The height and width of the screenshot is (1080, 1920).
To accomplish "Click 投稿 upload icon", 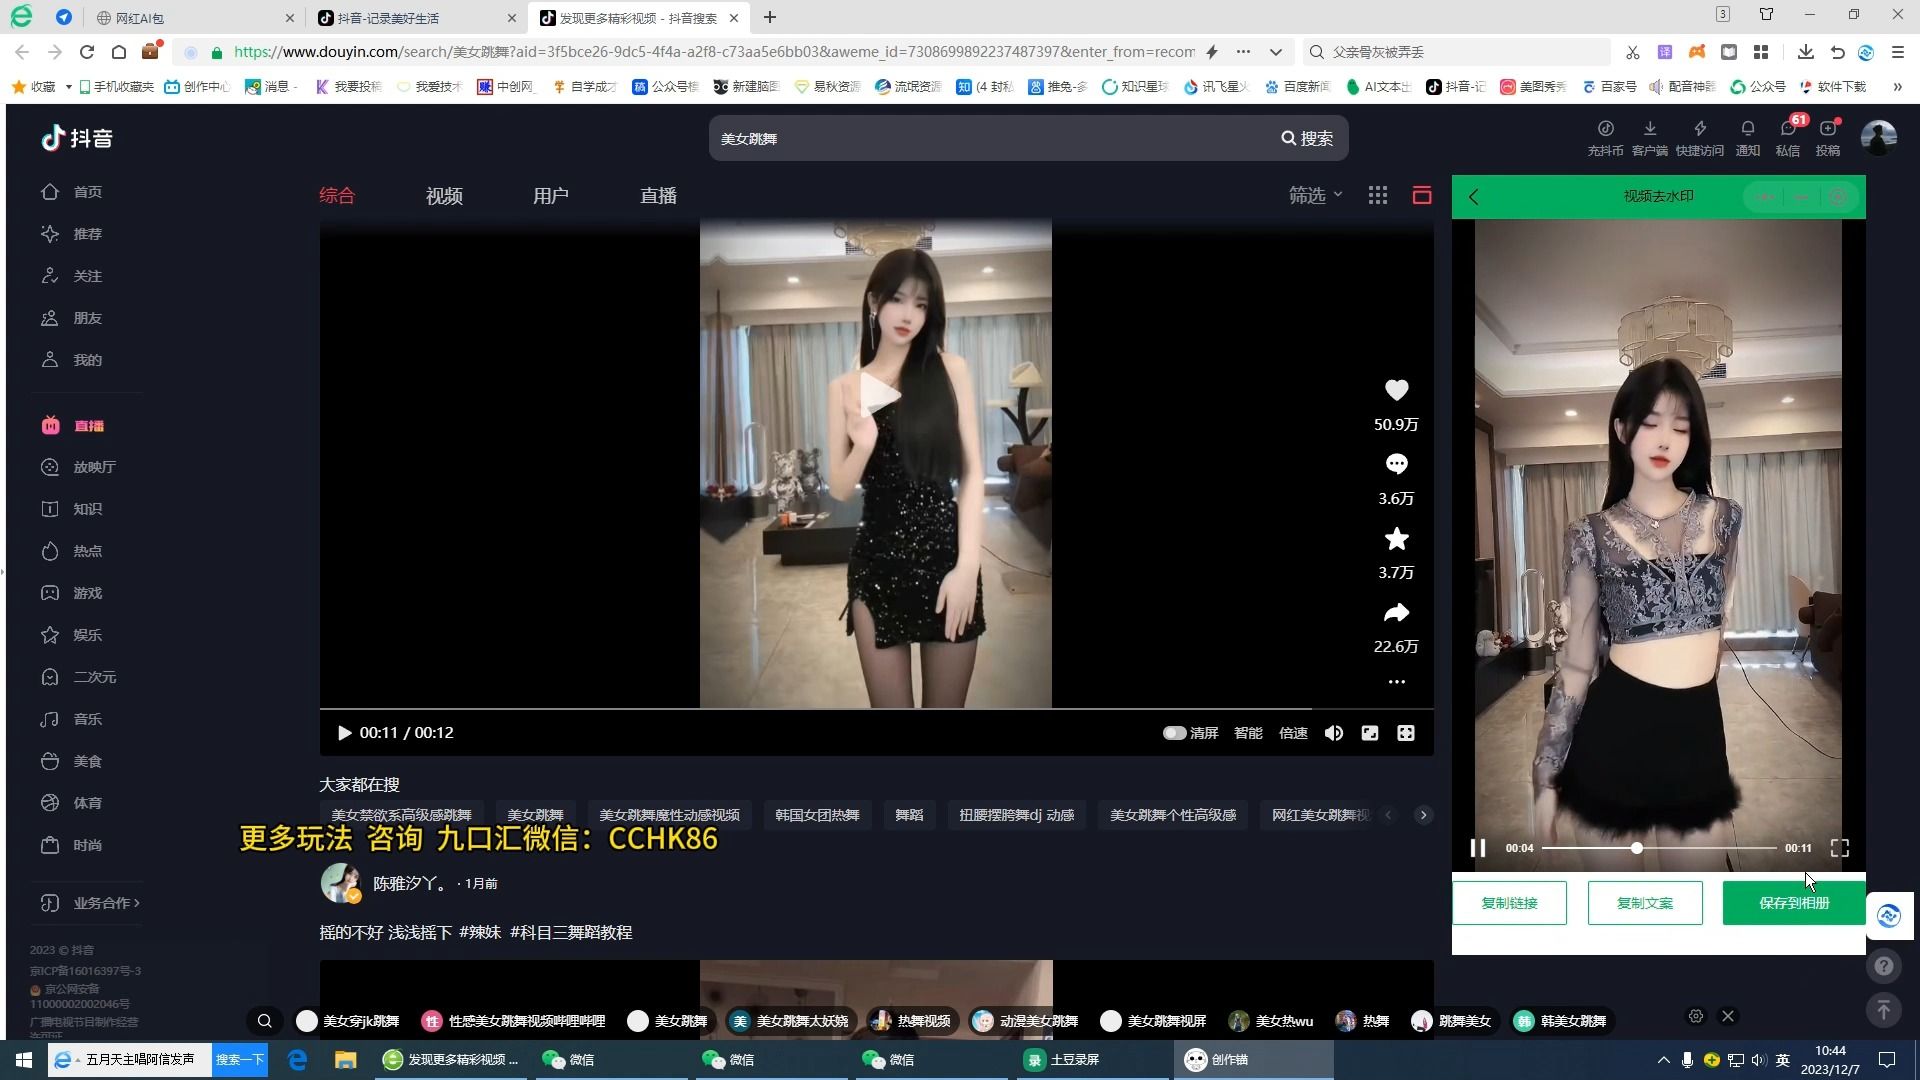I will pyautogui.click(x=1828, y=138).
